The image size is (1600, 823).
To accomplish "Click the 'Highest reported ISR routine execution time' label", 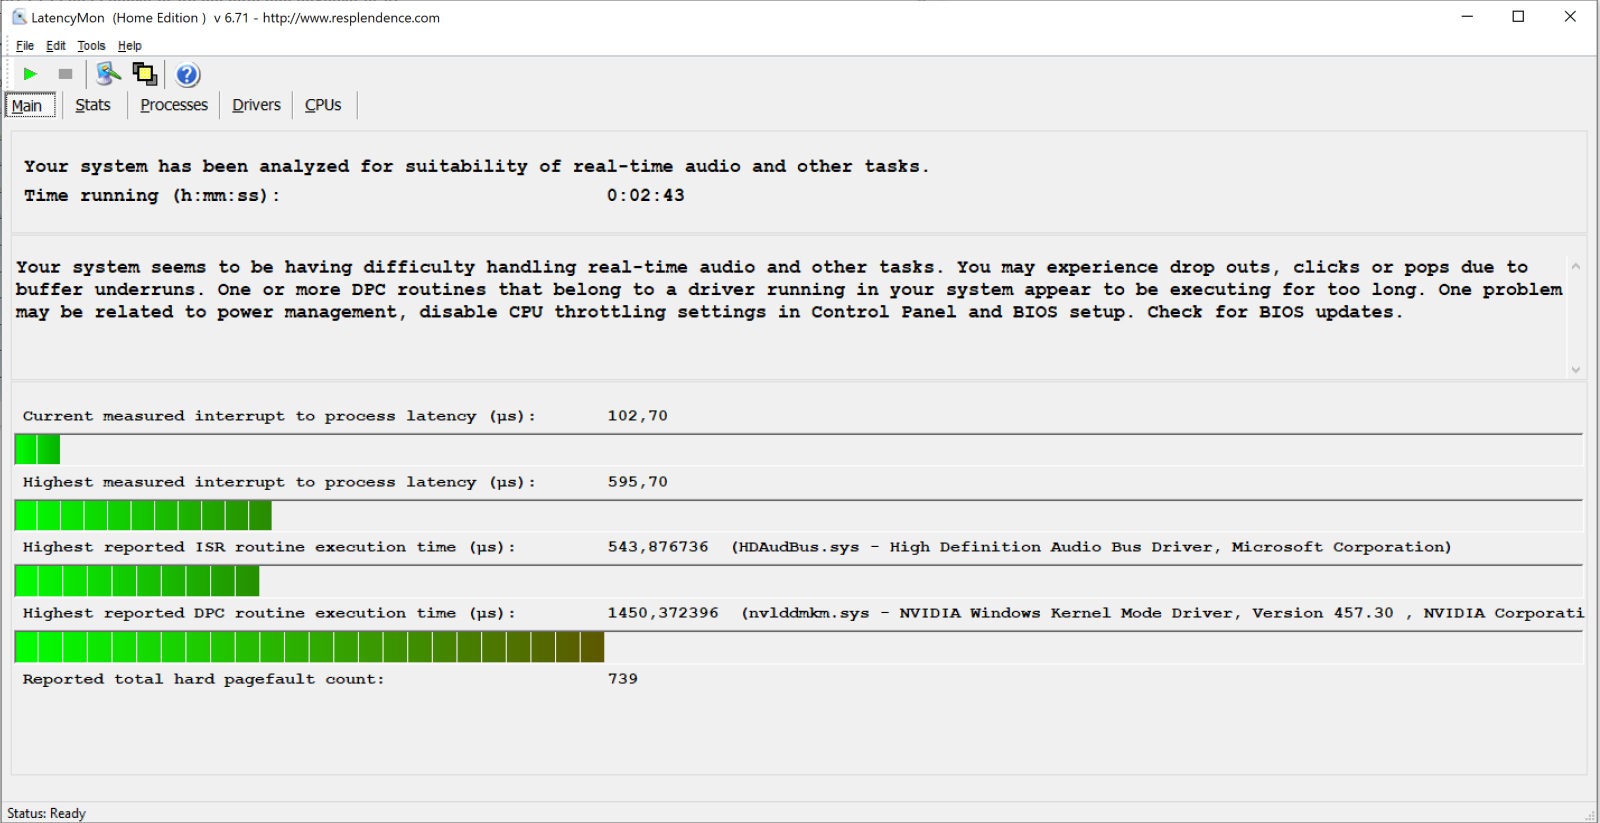I will 269,547.
